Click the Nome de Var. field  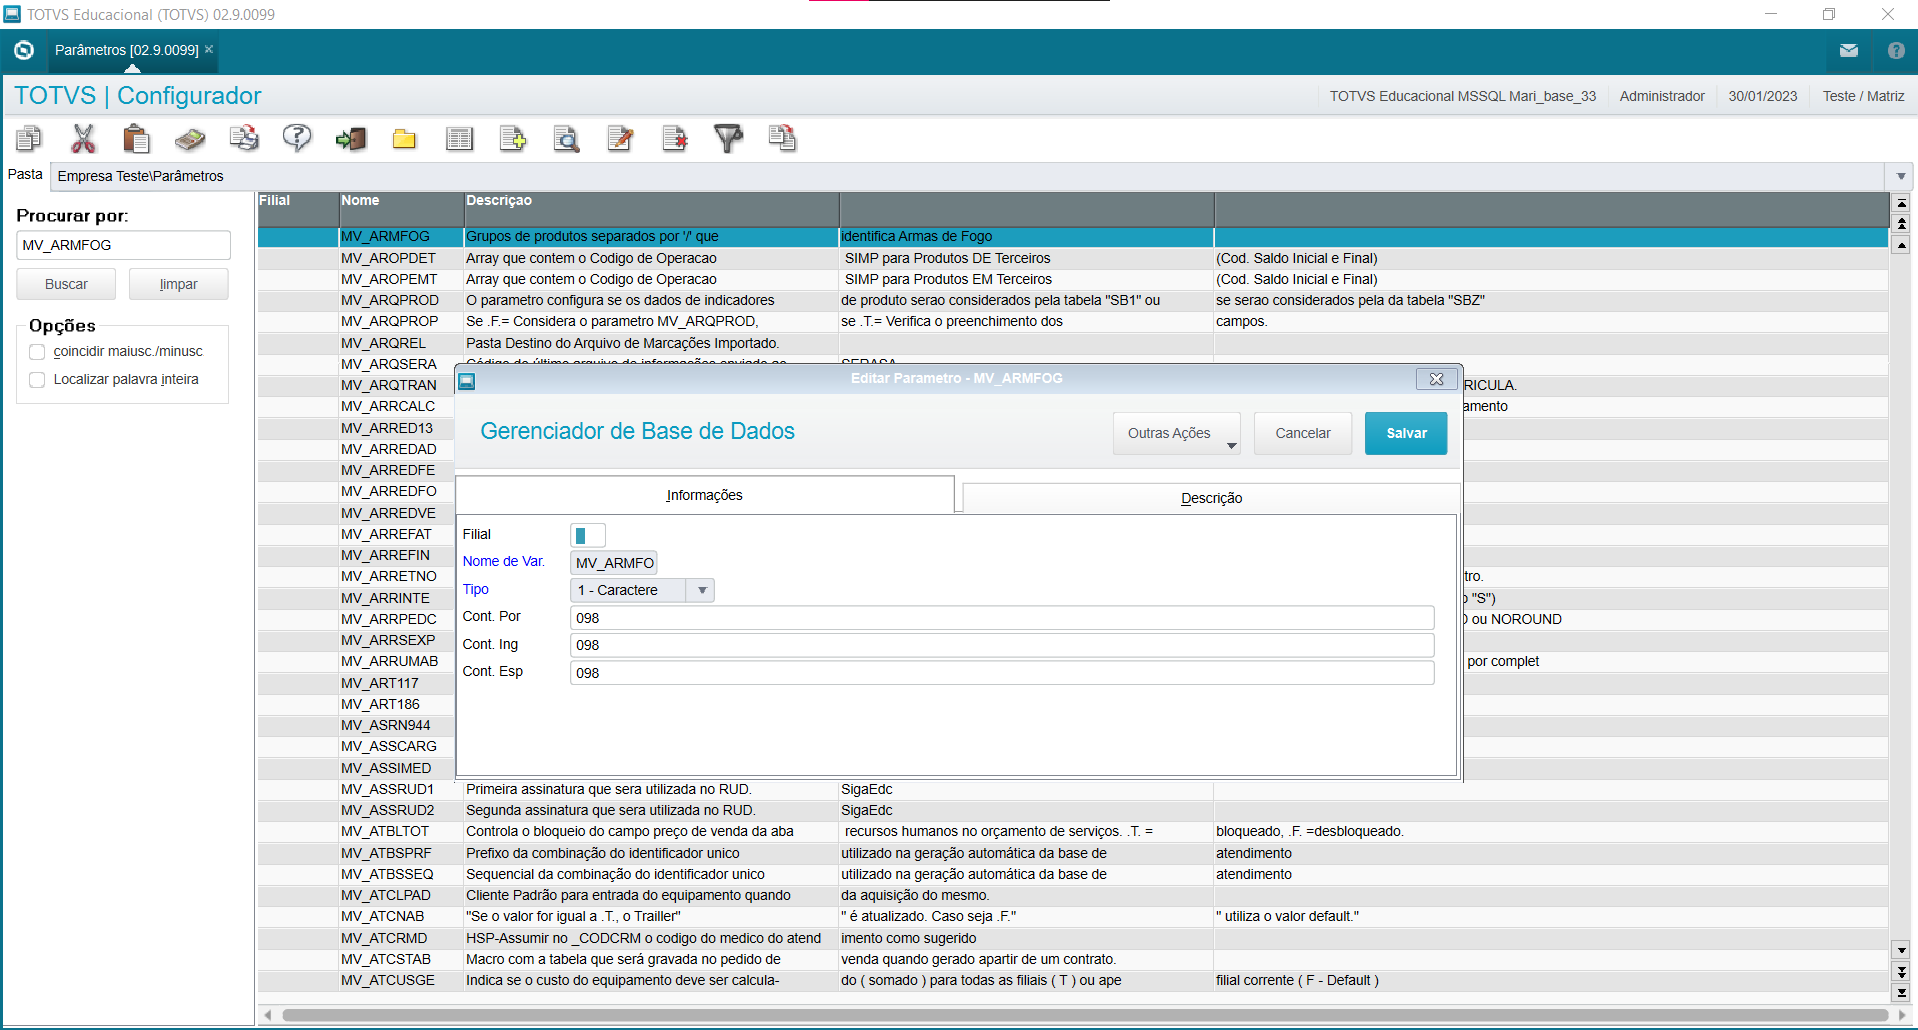[x=614, y=563]
